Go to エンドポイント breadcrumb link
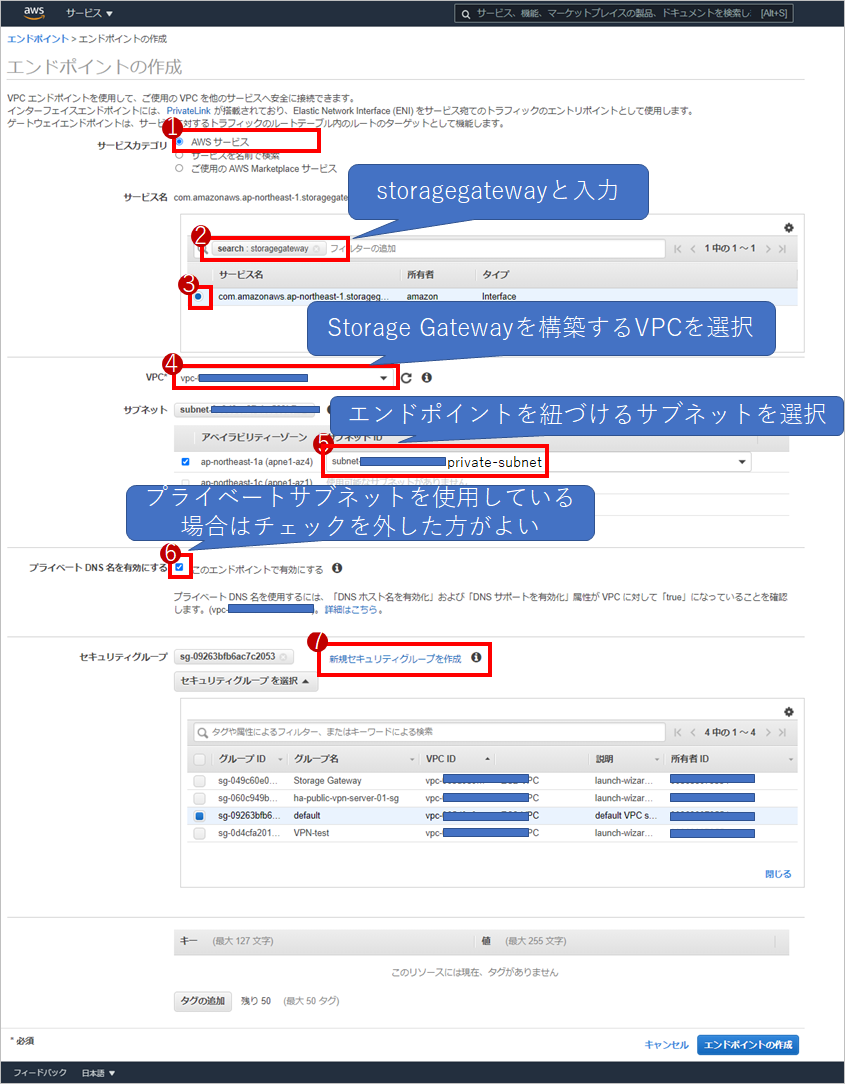This screenshot has height=1084, width=845. (37, 39)
